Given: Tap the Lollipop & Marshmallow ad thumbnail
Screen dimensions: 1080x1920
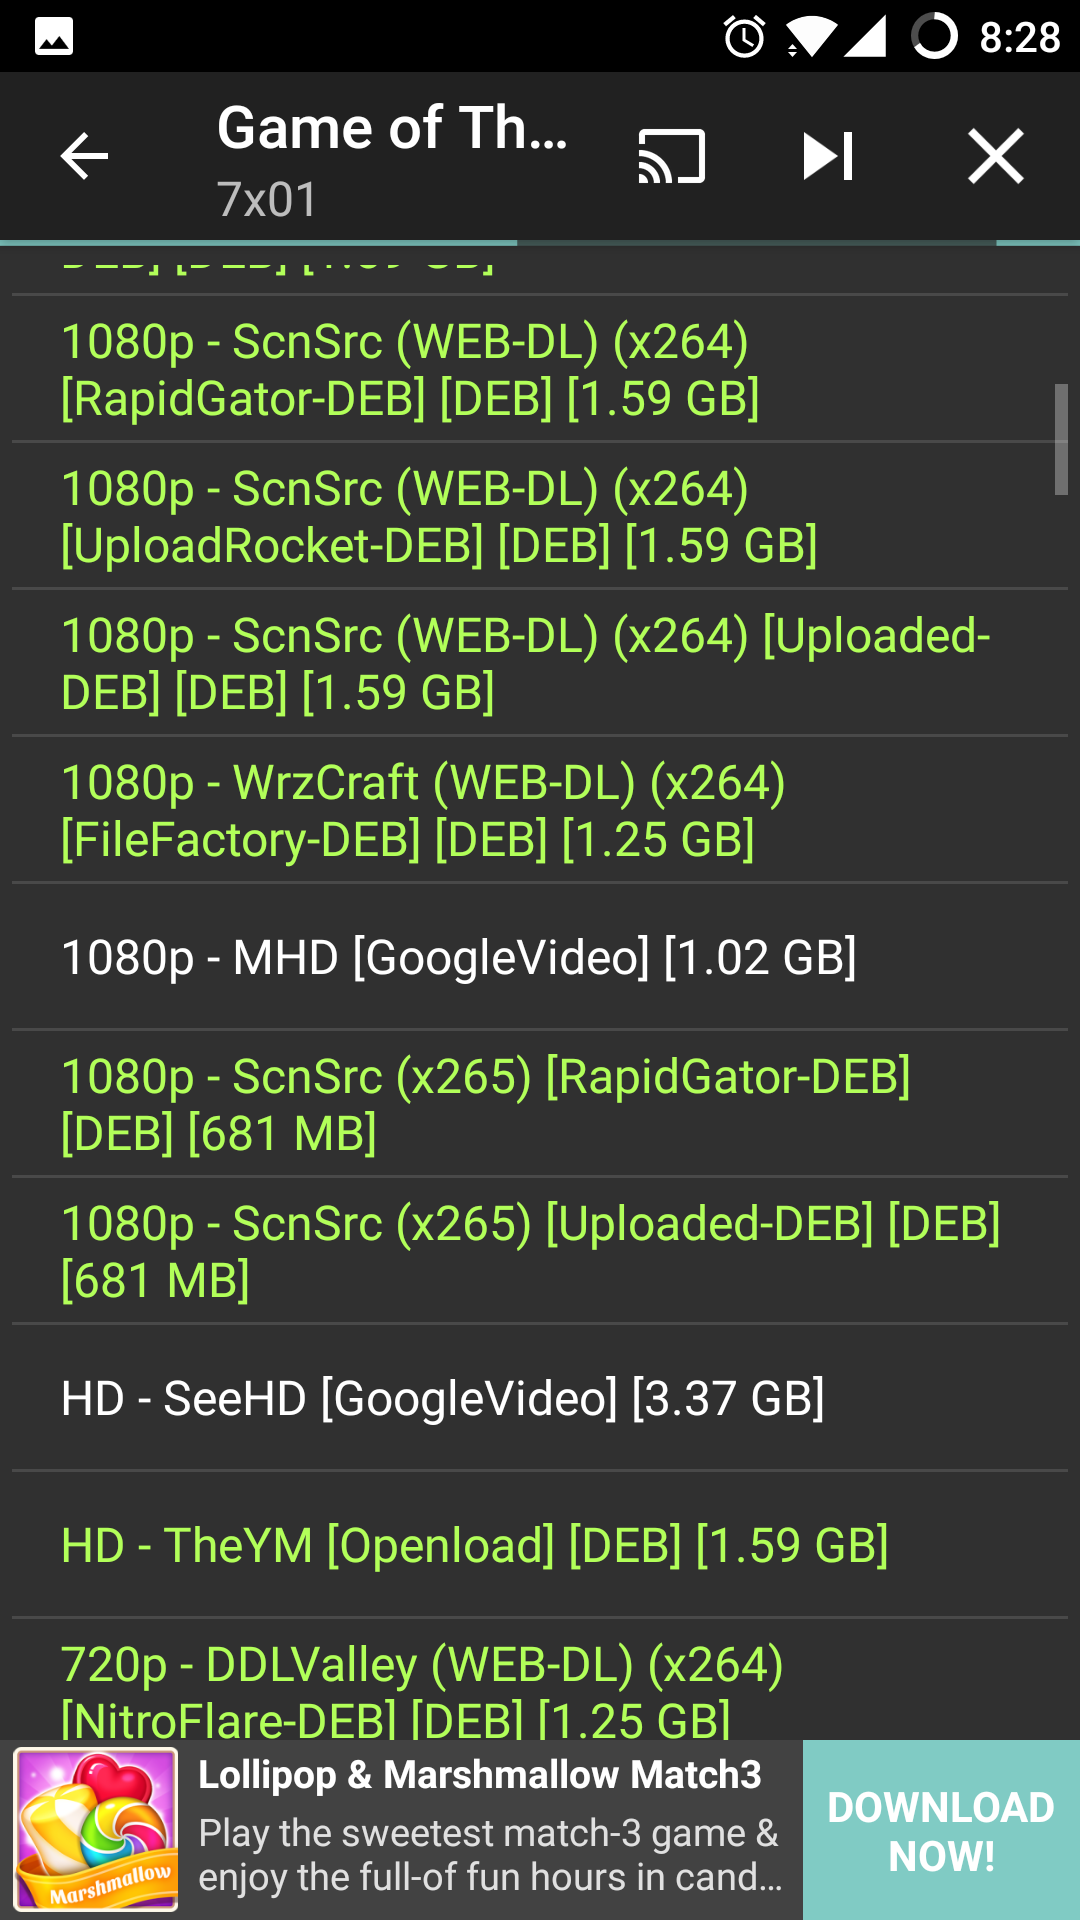Looking at the screenshot, I should pos(96,1829).
